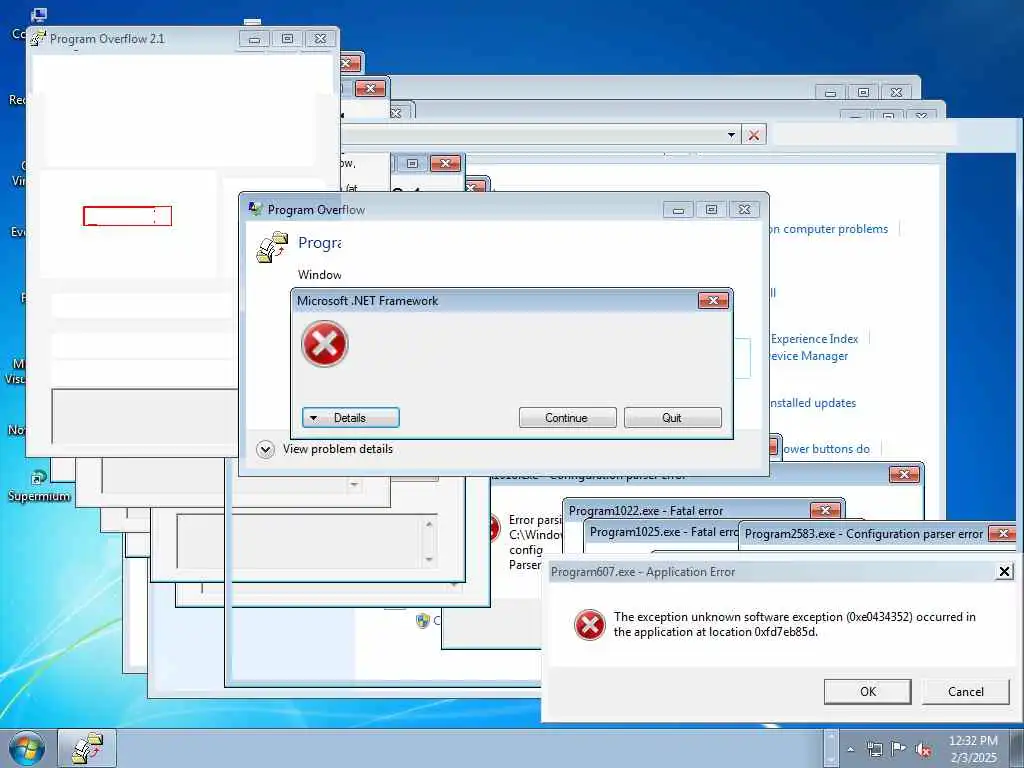This screenshot has height=768, width=1024.
Task: Close the Program1022.exe Fatal error dialog
Action: pyautogui.click(x=825, y=510)
